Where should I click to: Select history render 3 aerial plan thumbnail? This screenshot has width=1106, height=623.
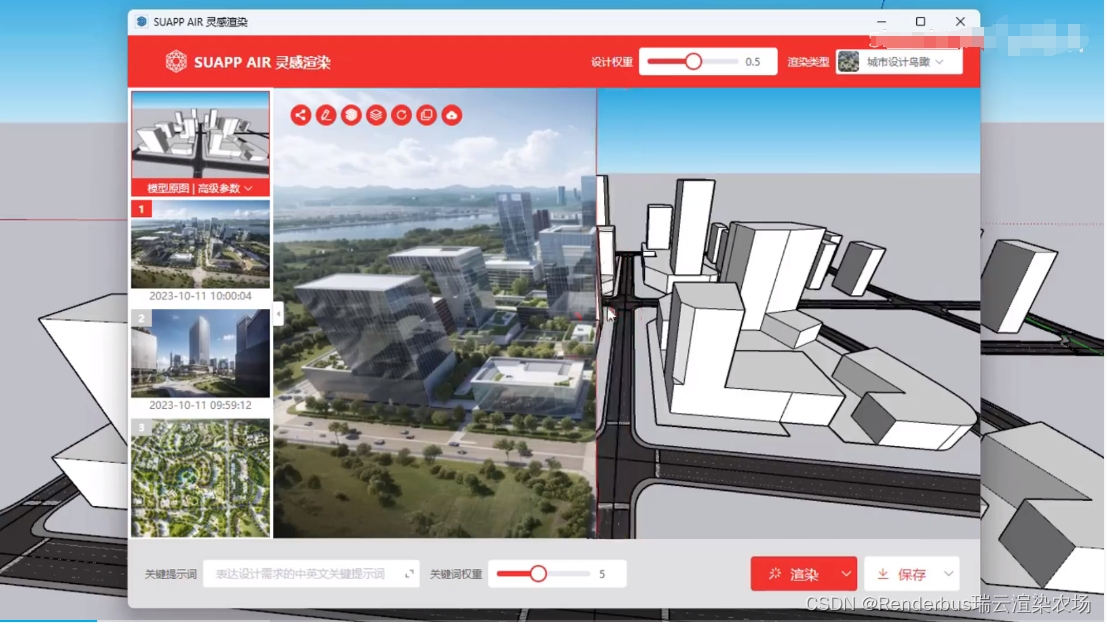point(200,478)
